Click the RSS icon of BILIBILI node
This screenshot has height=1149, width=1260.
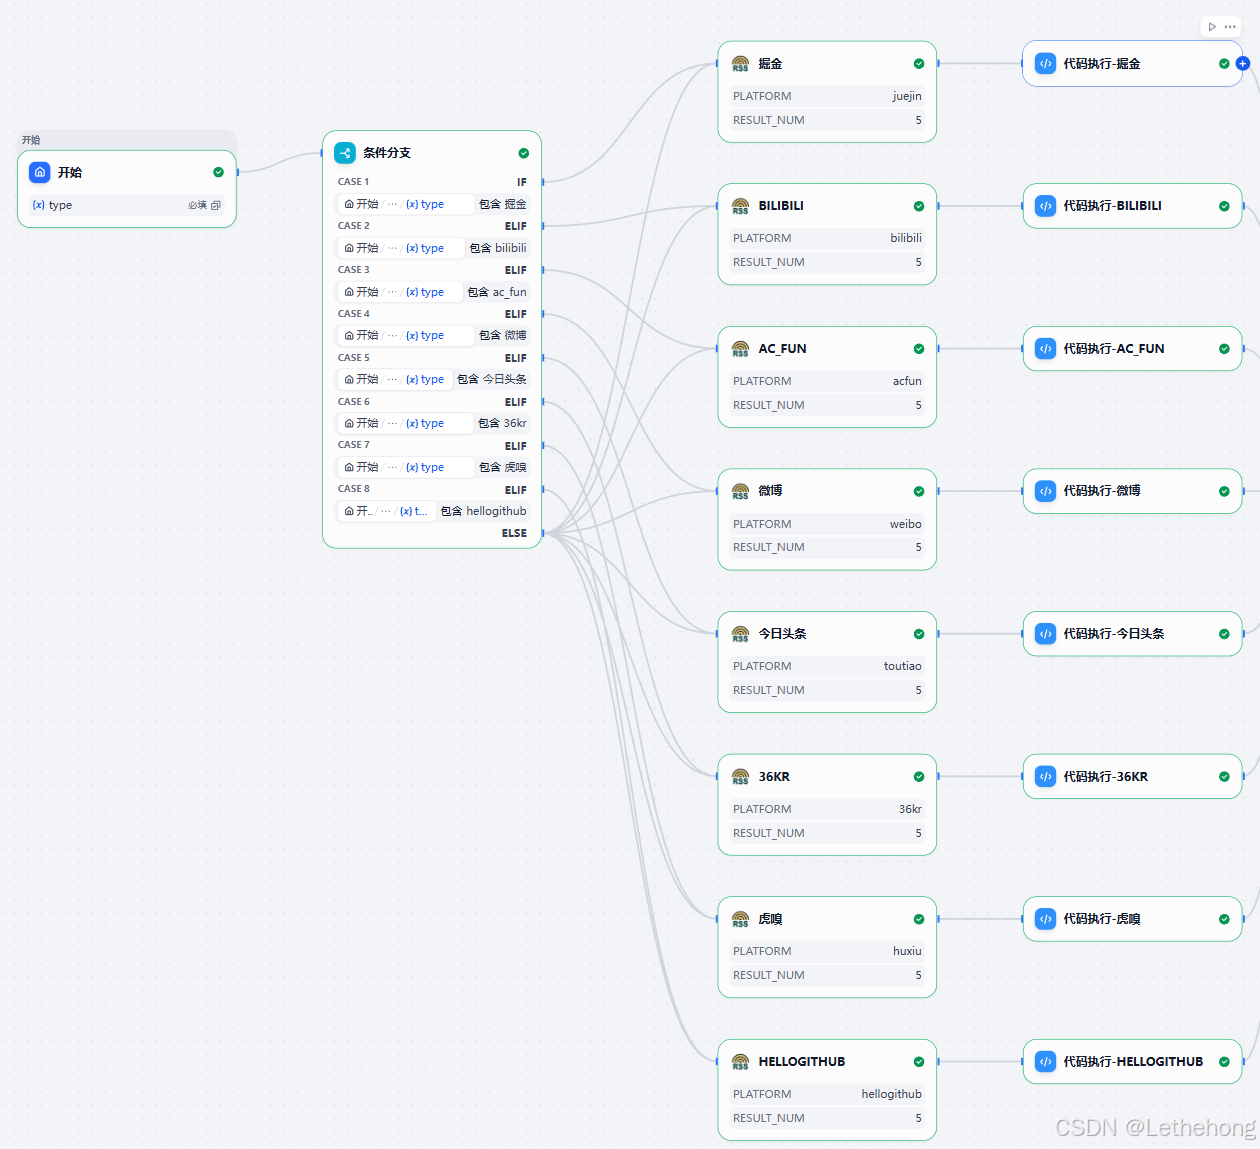pyautogui.click(x=740, y=206)
